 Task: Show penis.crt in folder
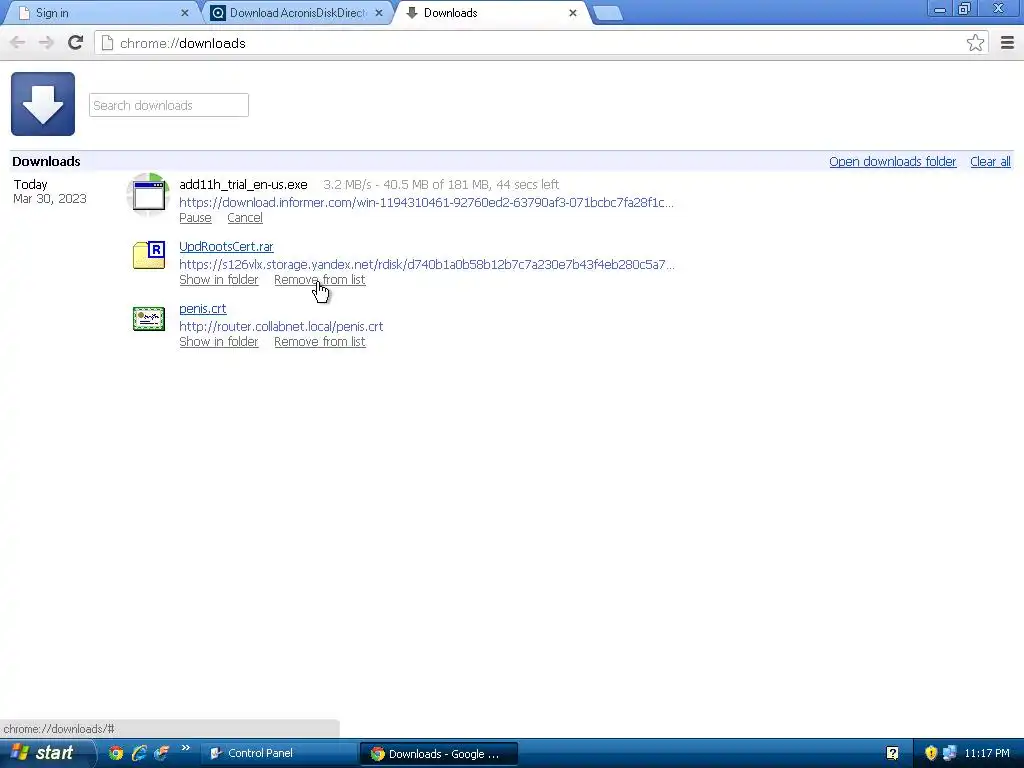pos(219,342)
